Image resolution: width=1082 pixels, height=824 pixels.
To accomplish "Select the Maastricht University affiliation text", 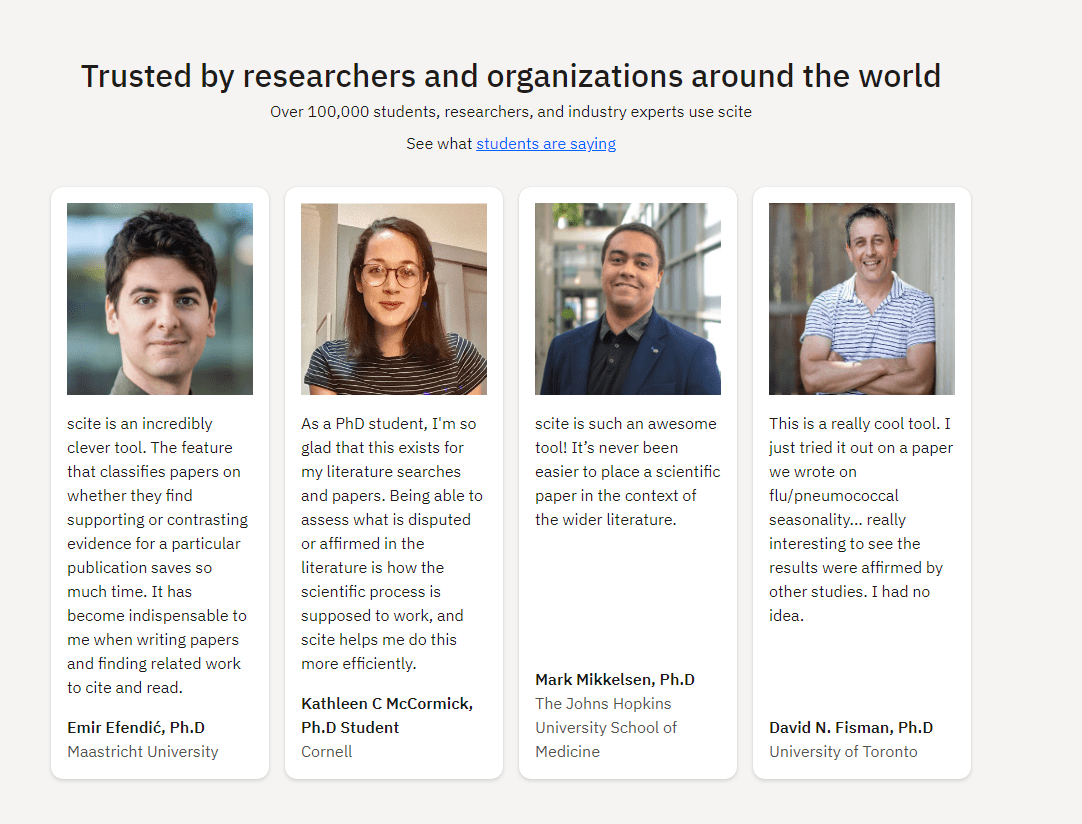I will point(142,751).
